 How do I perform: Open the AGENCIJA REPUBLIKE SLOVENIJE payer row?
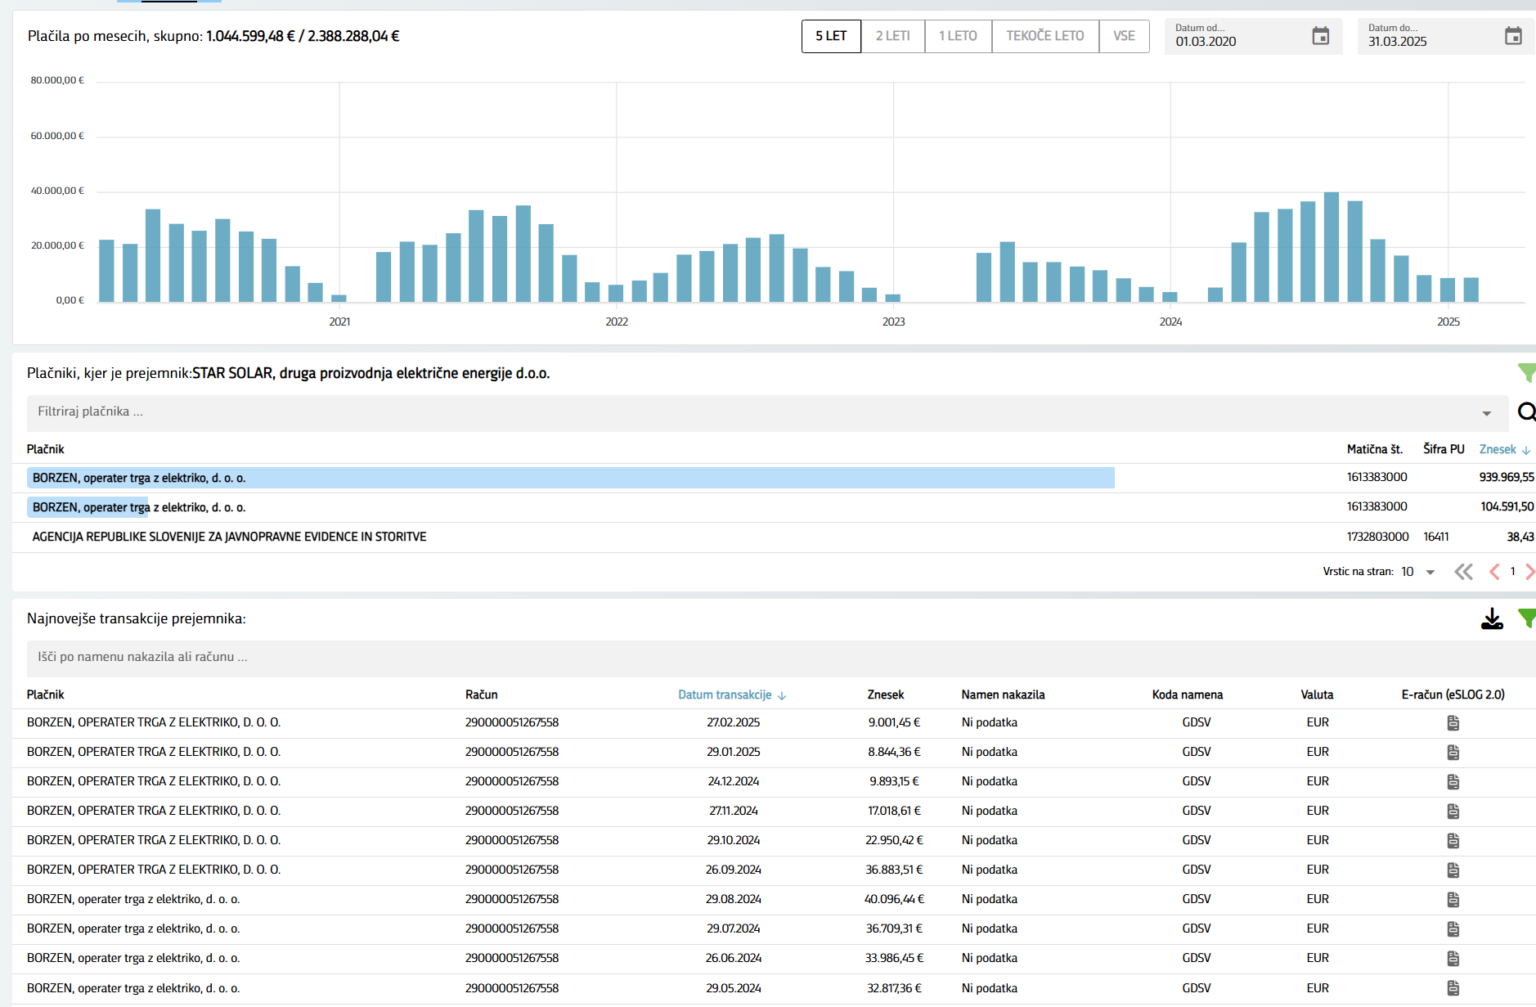pos(229,537)
